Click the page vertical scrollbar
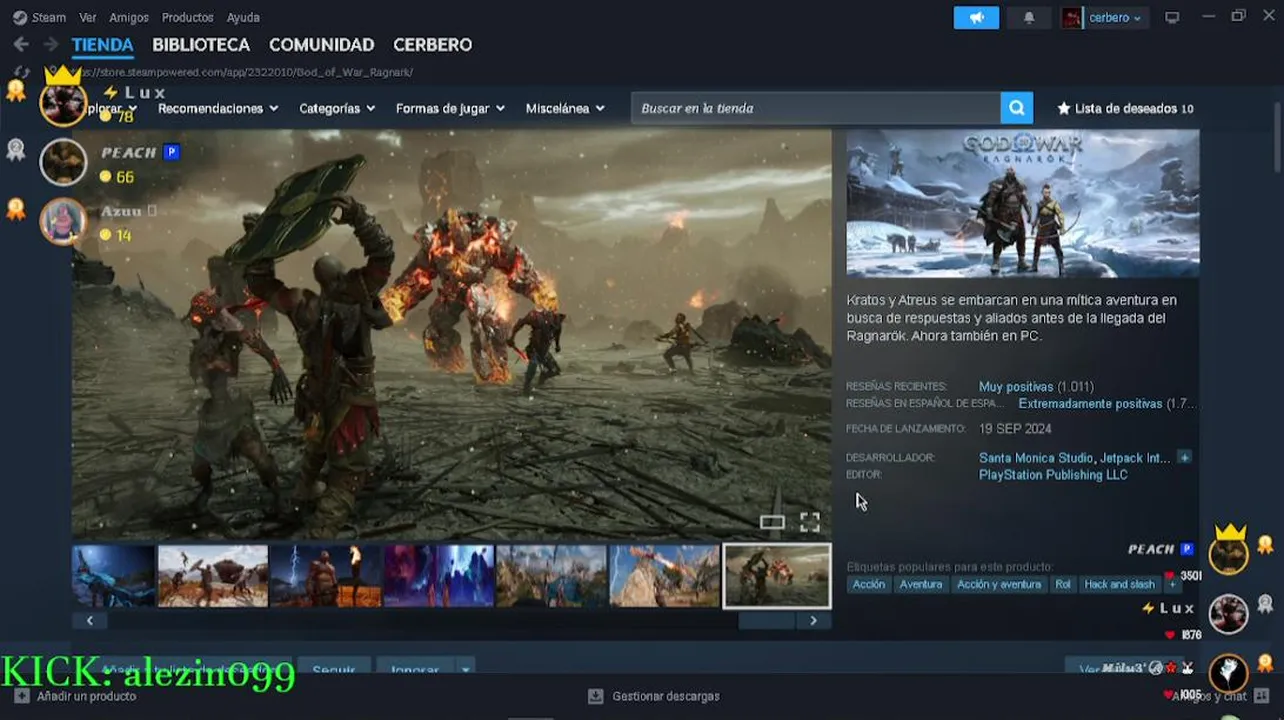This screenshot has height=720, width=1284. tap(1278, 137)
